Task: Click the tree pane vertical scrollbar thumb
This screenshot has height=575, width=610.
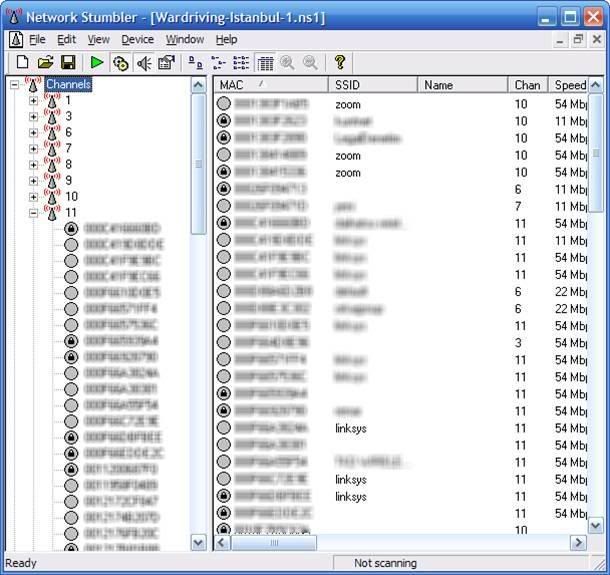Action: click(198, 164)
